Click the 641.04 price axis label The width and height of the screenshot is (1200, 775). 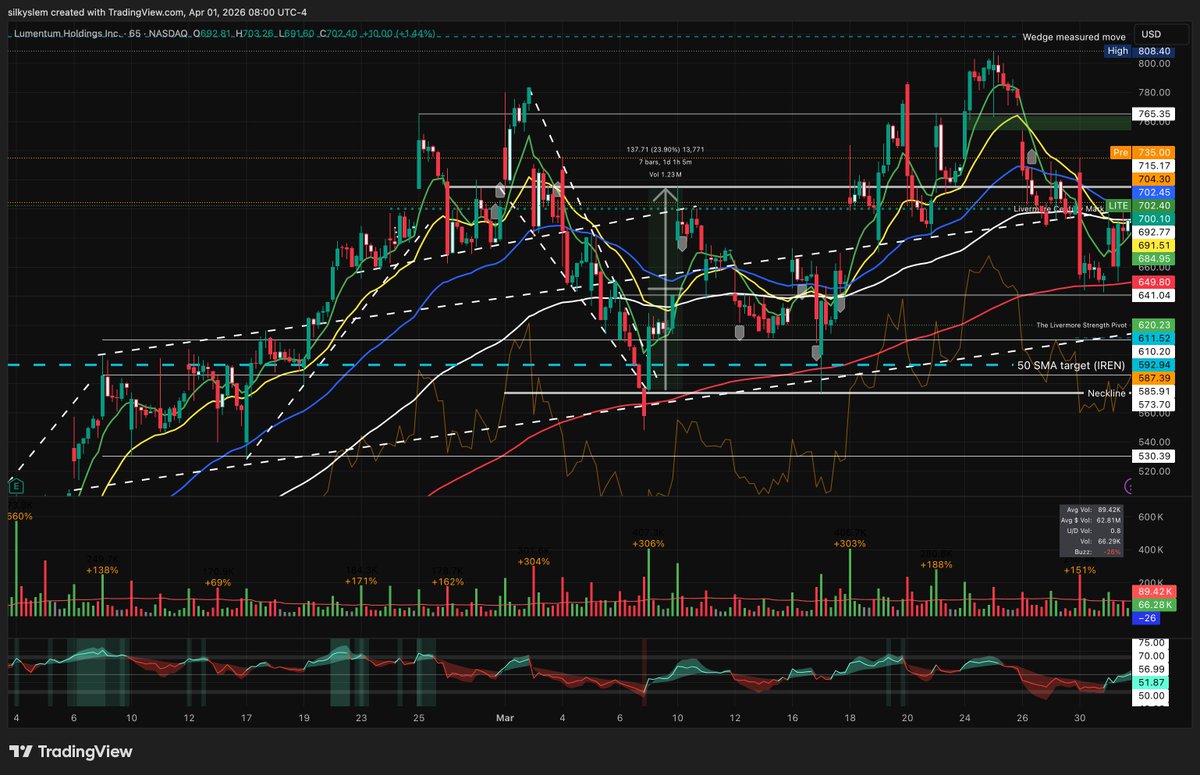[x=1153, y=295]
